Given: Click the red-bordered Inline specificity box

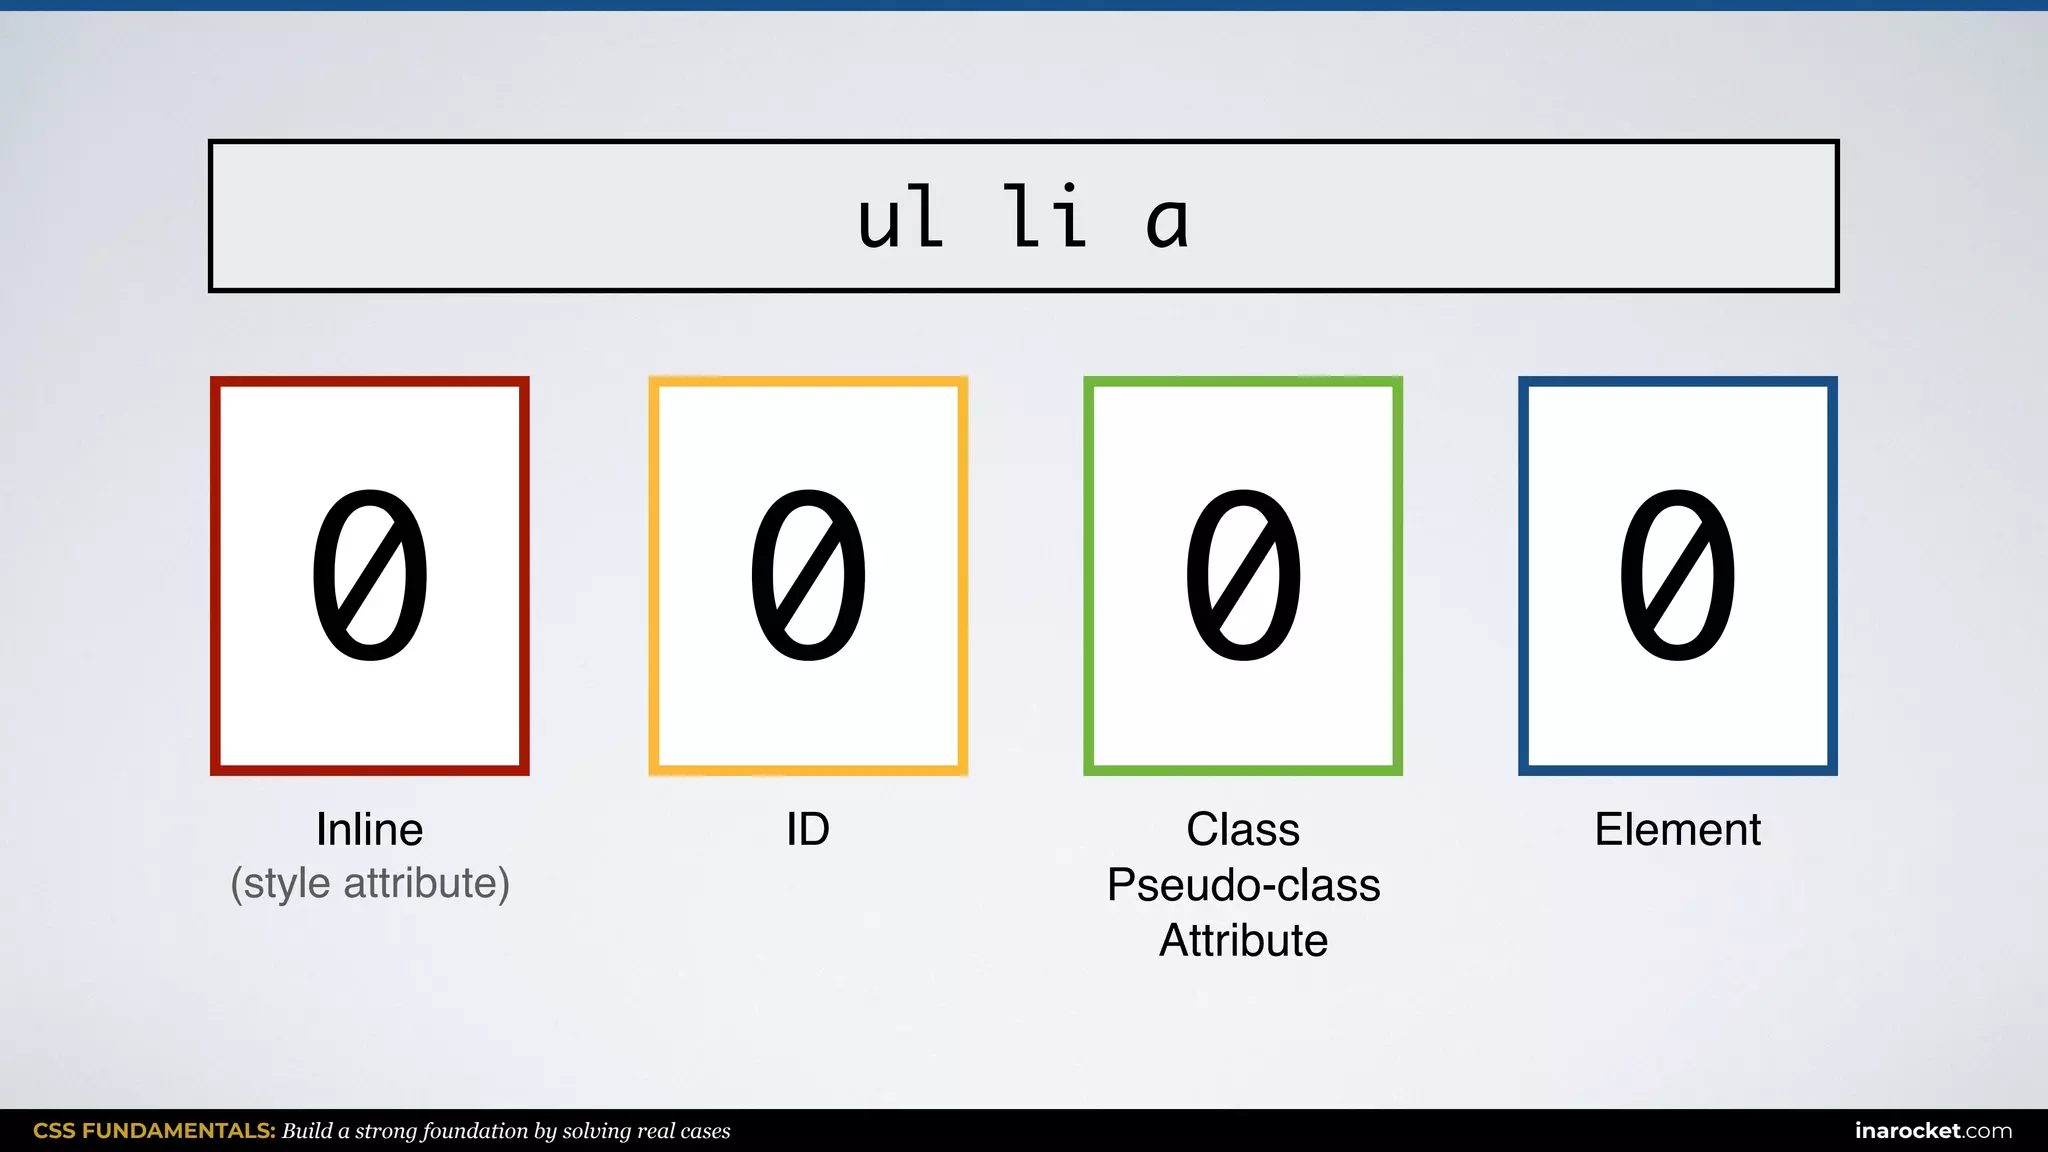Looking at the screenshot, I should click(369, 575).
